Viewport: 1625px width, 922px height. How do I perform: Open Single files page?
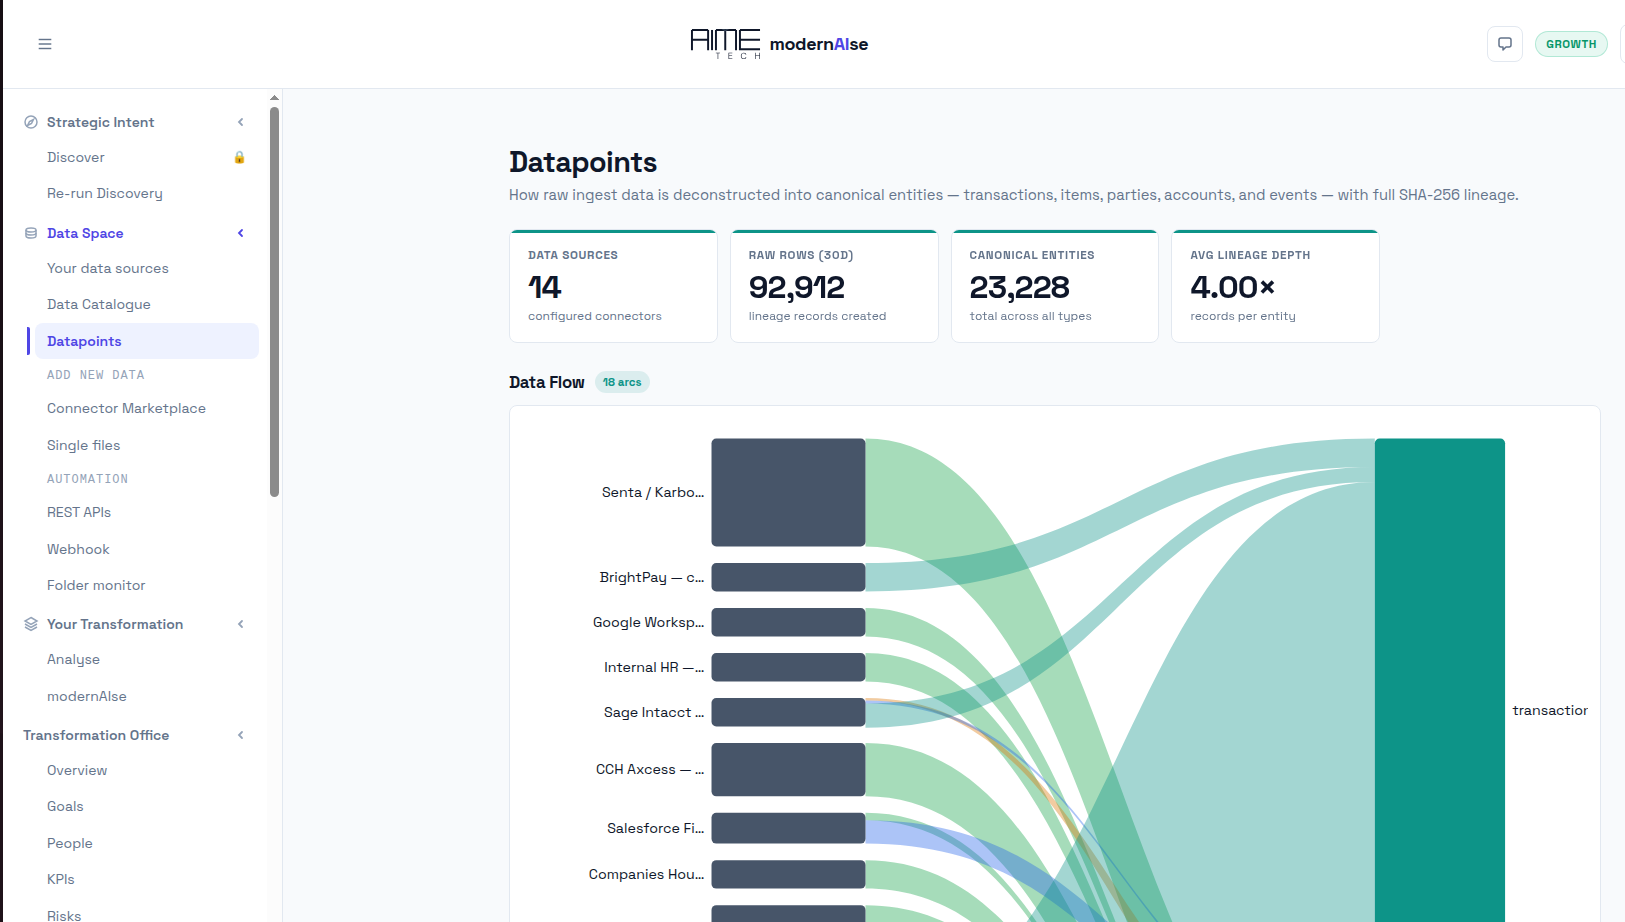point(84,445)
